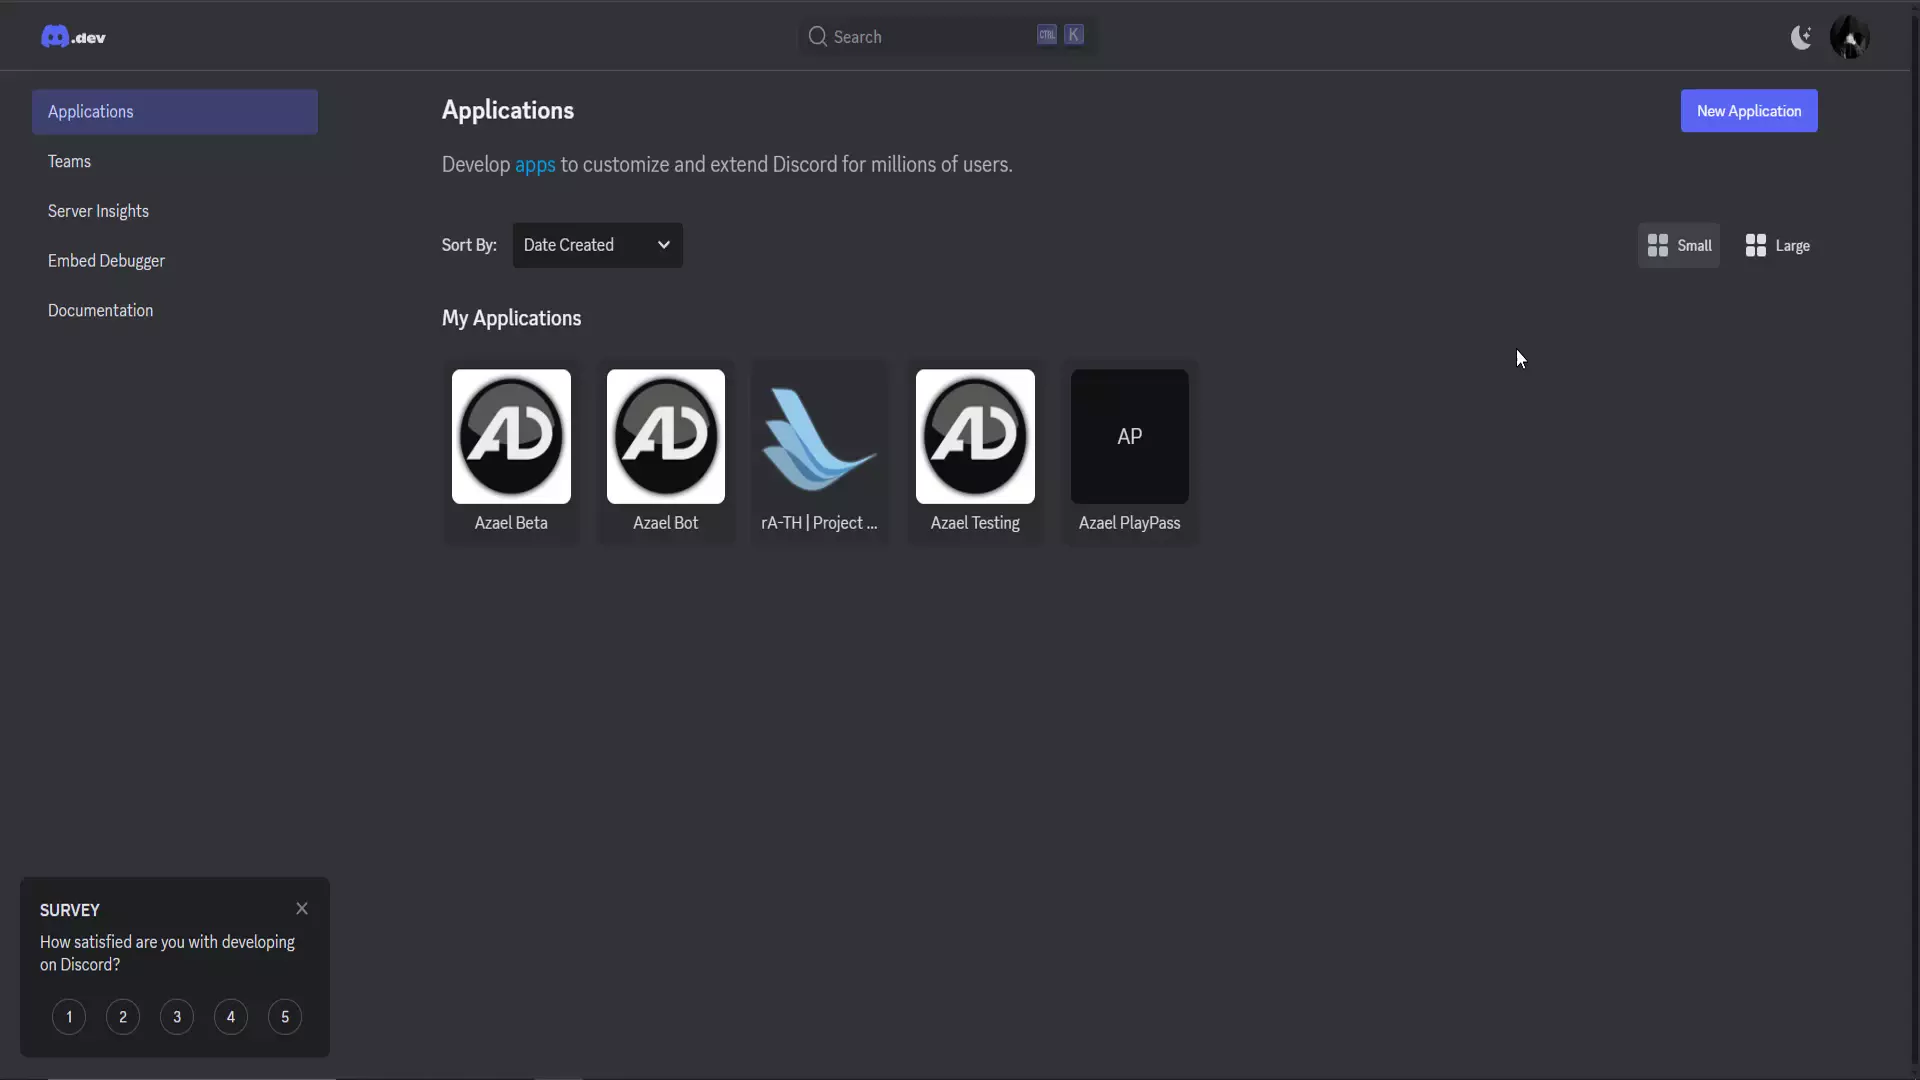Open Documentation from the sidebar
Image resolution: width=1920 pixels, height=1080 pixels.
[x=100, y=310]
